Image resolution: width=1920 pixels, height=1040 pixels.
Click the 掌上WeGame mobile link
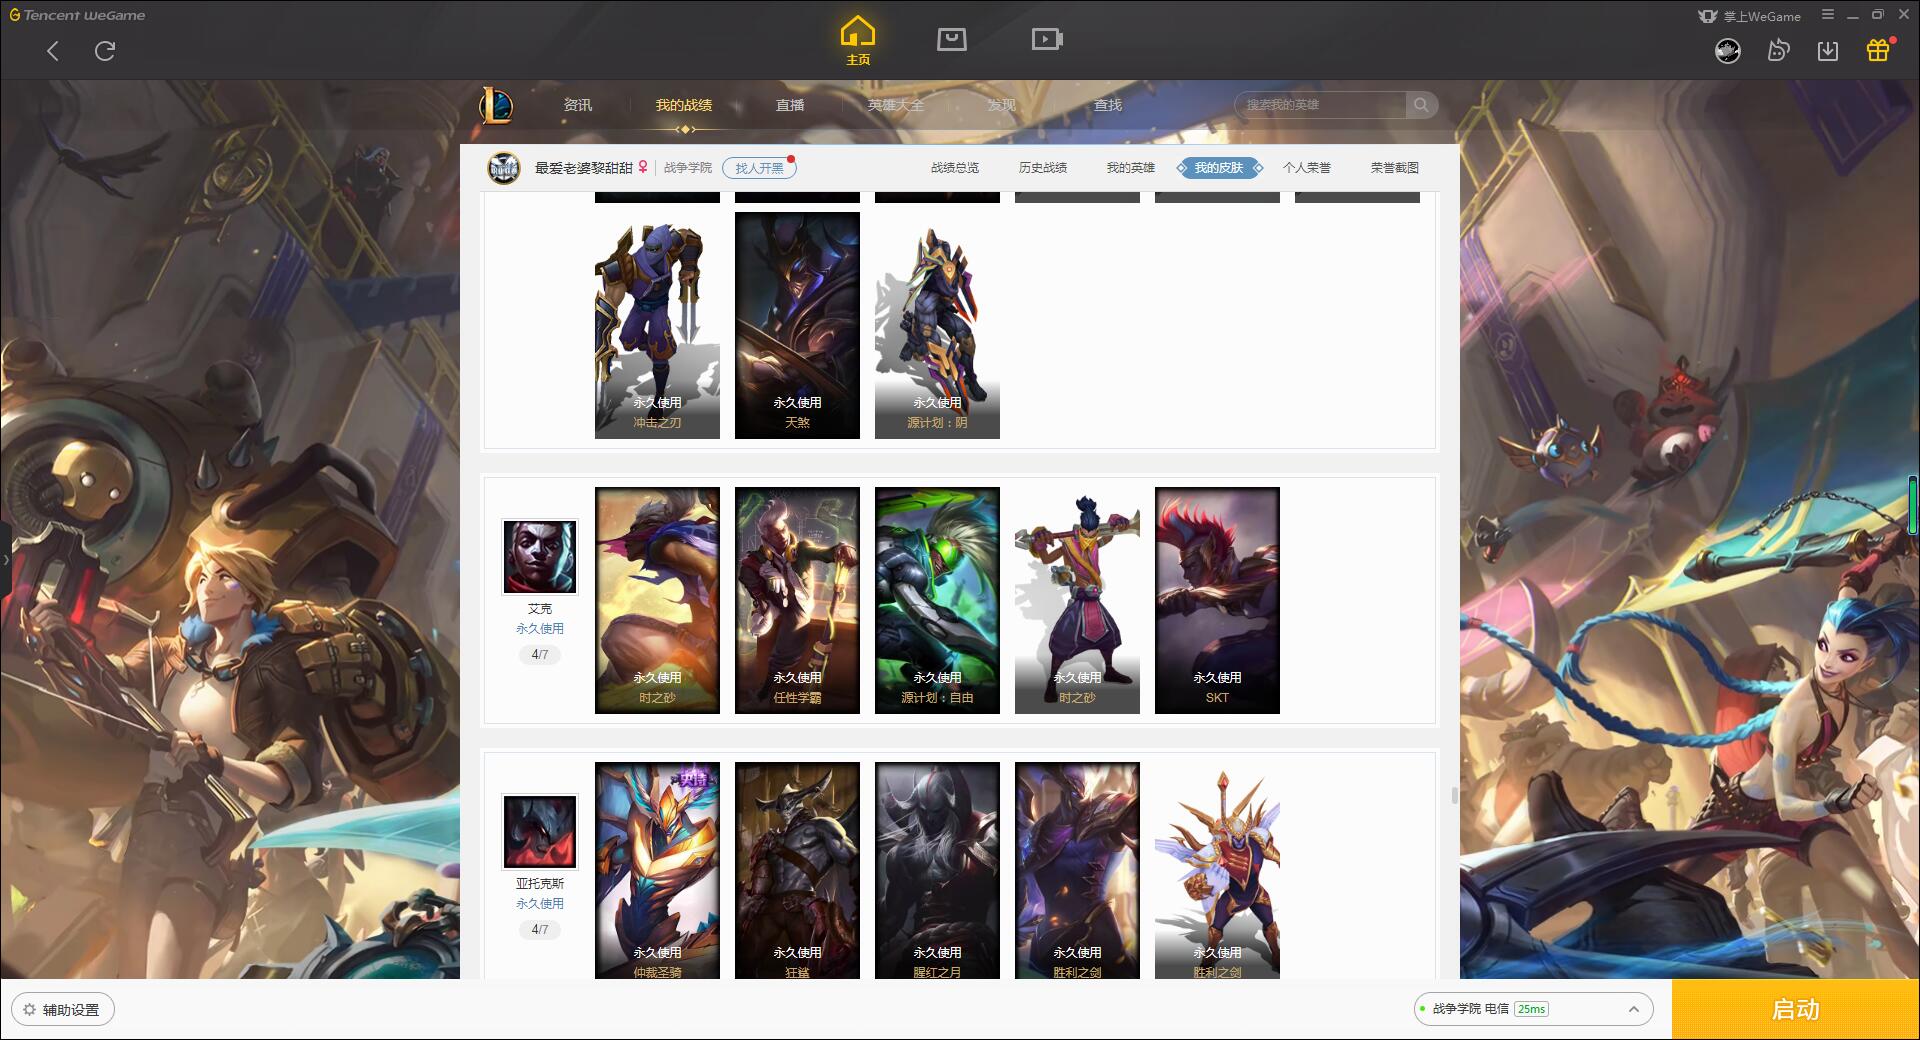click(1749, 16)
